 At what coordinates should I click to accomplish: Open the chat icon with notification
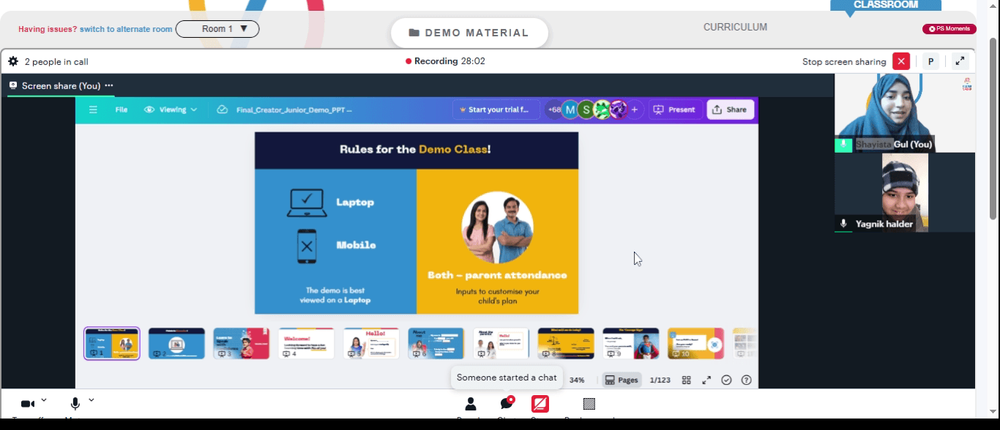tap(507, 404)
